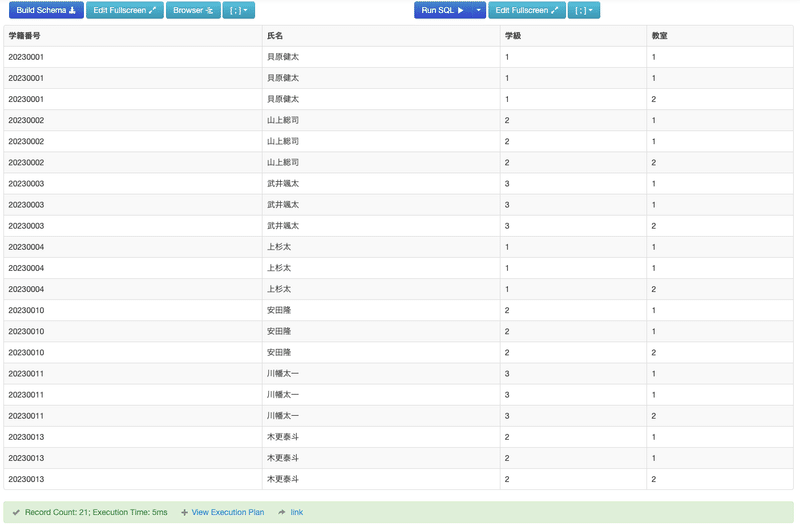Select 上杉太 in the row with 教室 2
This screenshot has width=800, height=524.
click(279, 289)
